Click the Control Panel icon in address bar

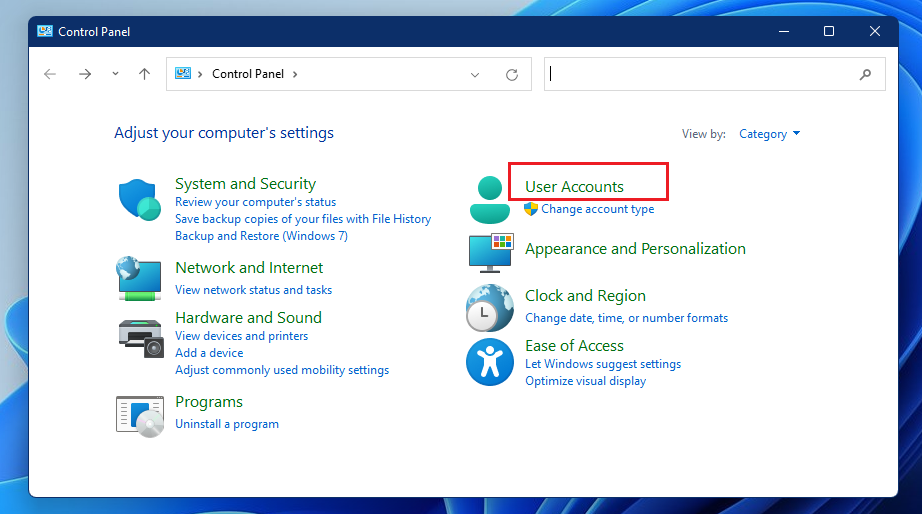(x=183, y=74)
